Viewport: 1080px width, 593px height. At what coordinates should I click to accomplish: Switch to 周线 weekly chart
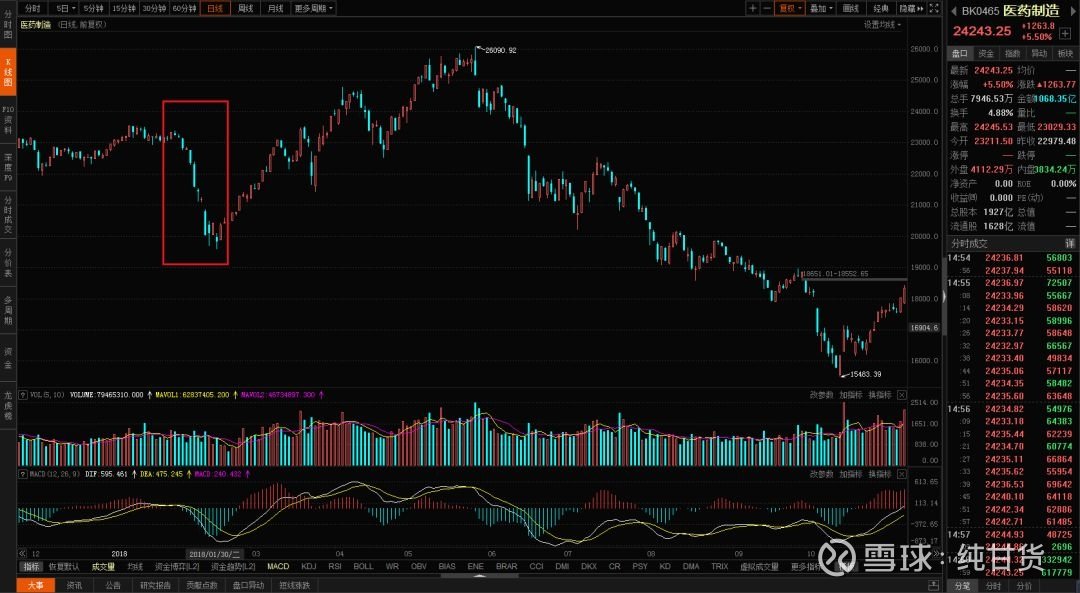tap(245, 8)
